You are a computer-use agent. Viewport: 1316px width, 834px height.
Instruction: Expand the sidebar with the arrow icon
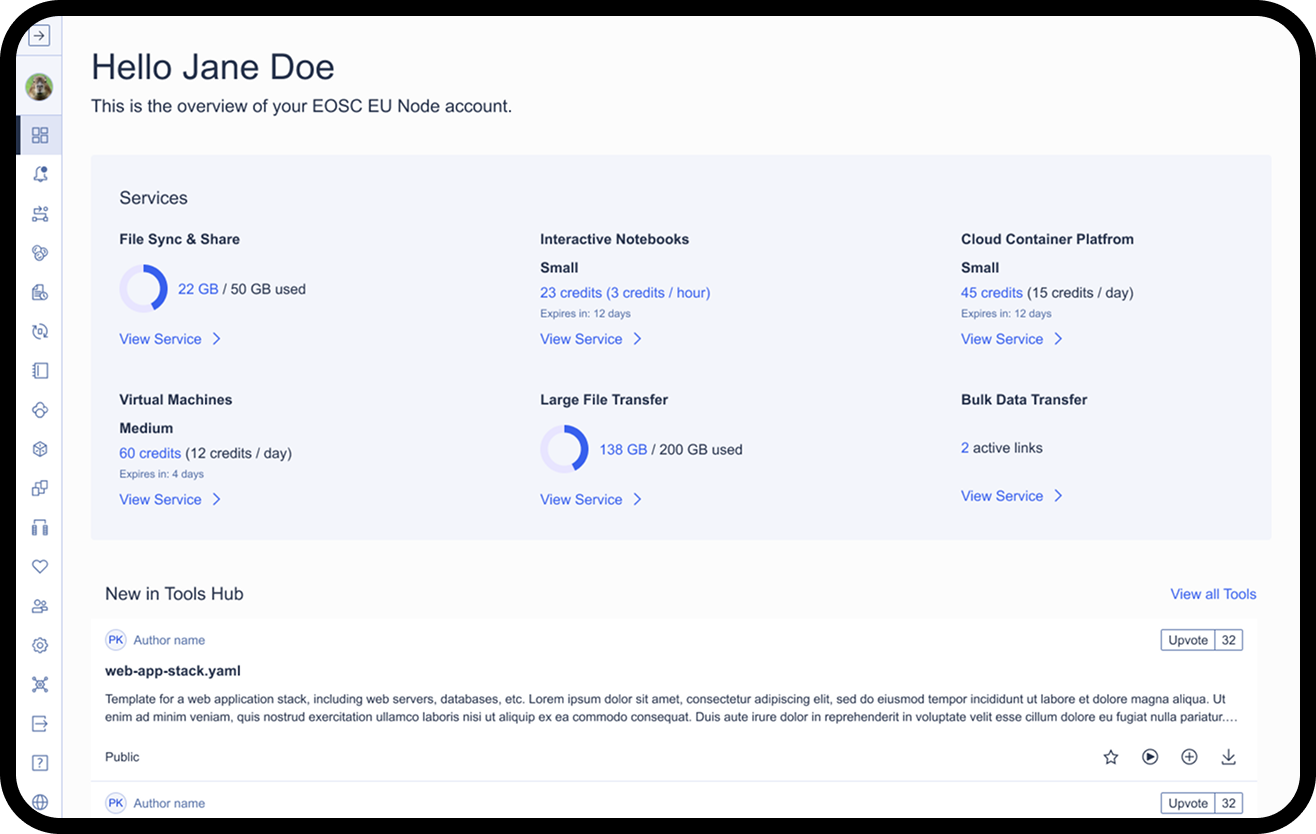click(39, 37)
